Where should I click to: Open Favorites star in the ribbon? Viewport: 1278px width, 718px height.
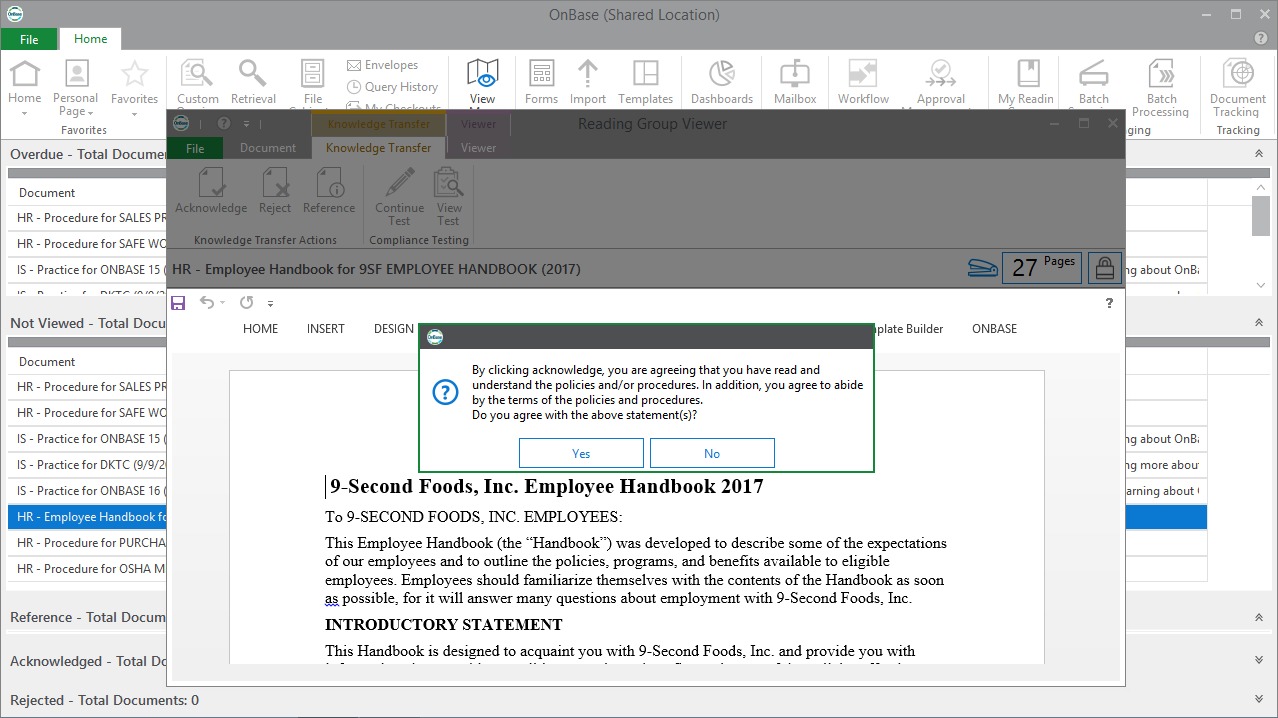pyautogui.click(x=135, y=81)
